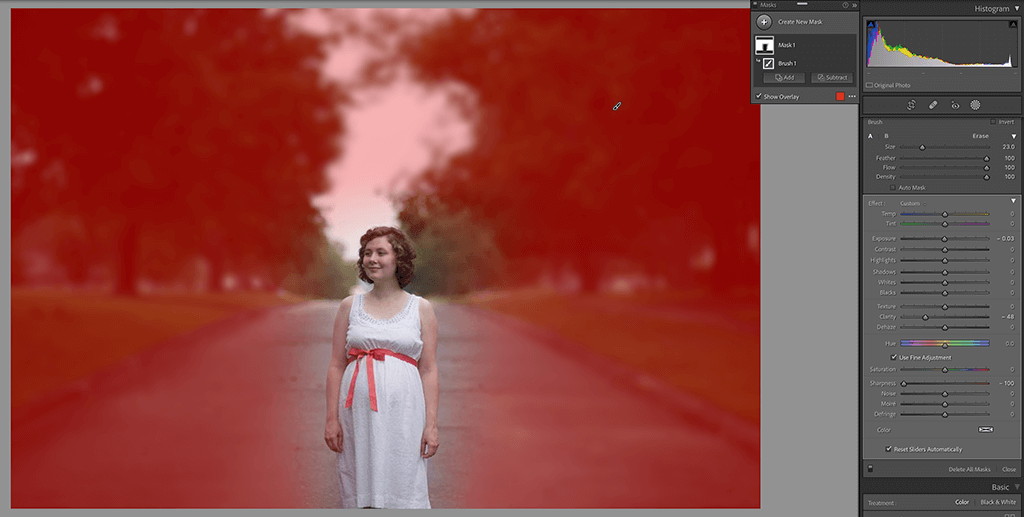Toggle shadow clipping indicator in histogram
Image resolution: width=1024 pixels, height=517 pixels.
pyautogui.click(x=871, y=25)
